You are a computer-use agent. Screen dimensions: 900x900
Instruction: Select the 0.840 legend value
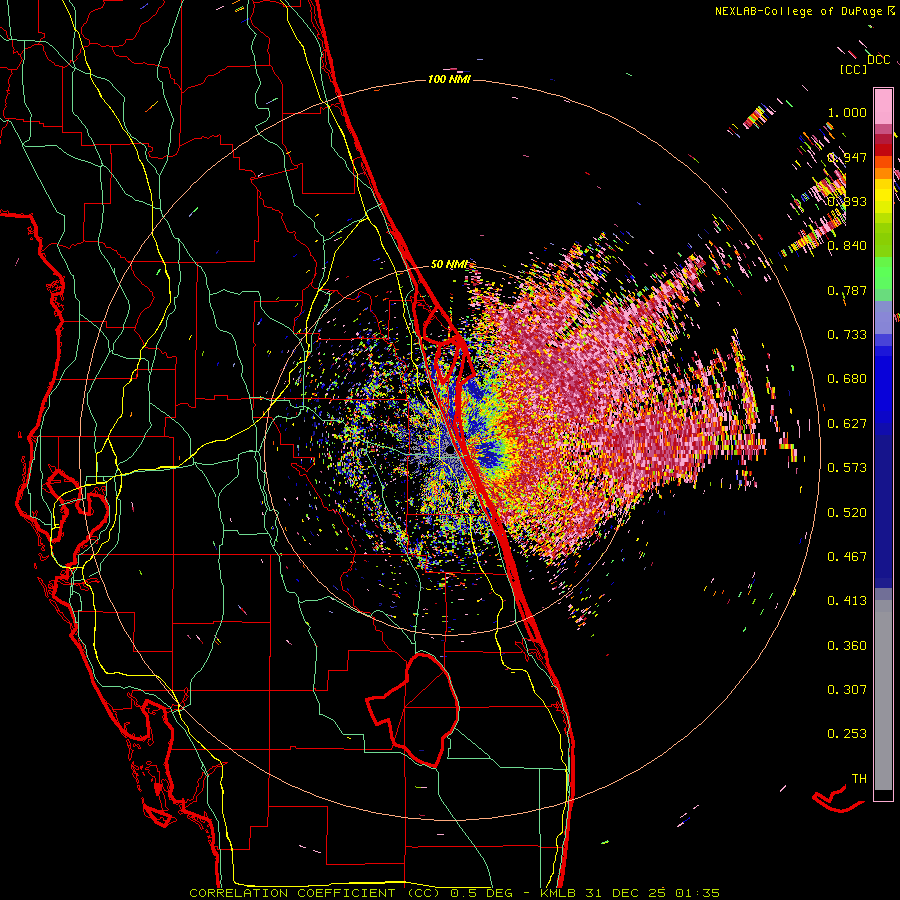click(847, 245)
